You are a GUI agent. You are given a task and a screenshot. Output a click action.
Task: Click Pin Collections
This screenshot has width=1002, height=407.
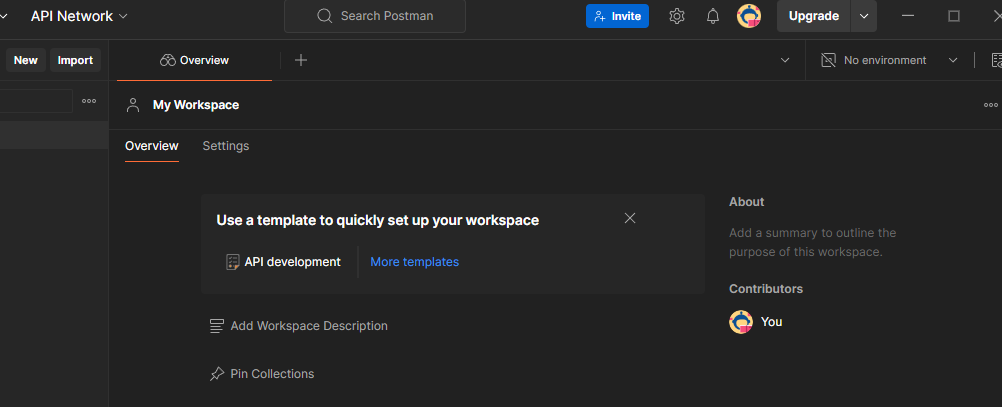pos(262,374)
